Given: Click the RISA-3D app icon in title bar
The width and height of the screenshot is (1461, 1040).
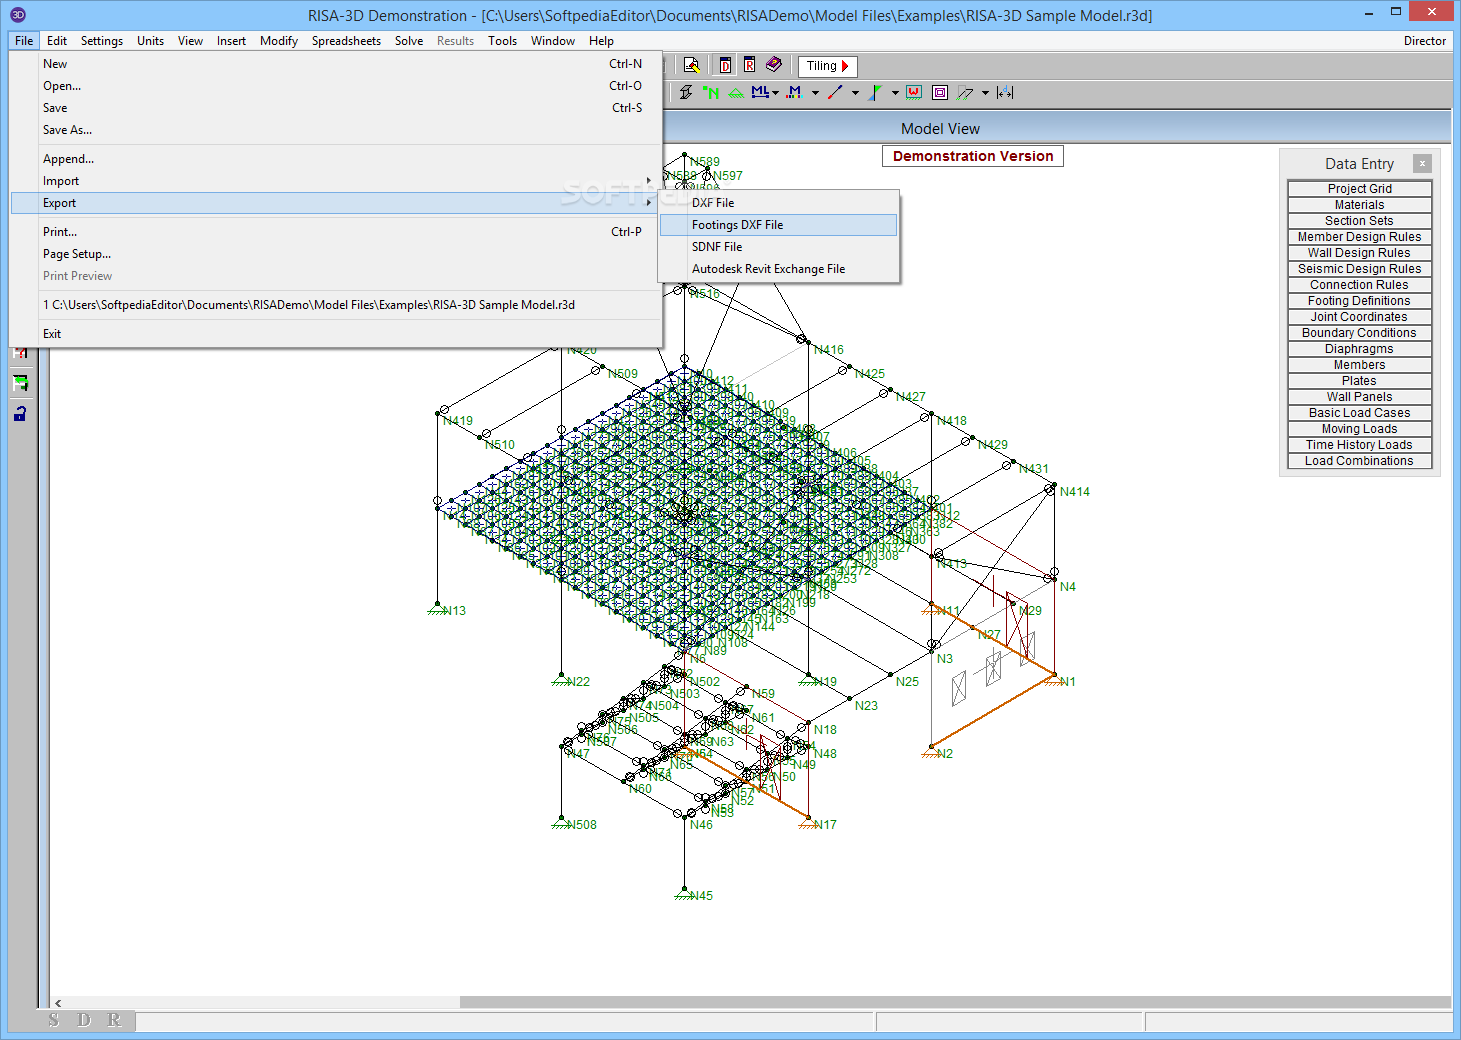Looking at the screenshot, I should click(x=17, y=14).
